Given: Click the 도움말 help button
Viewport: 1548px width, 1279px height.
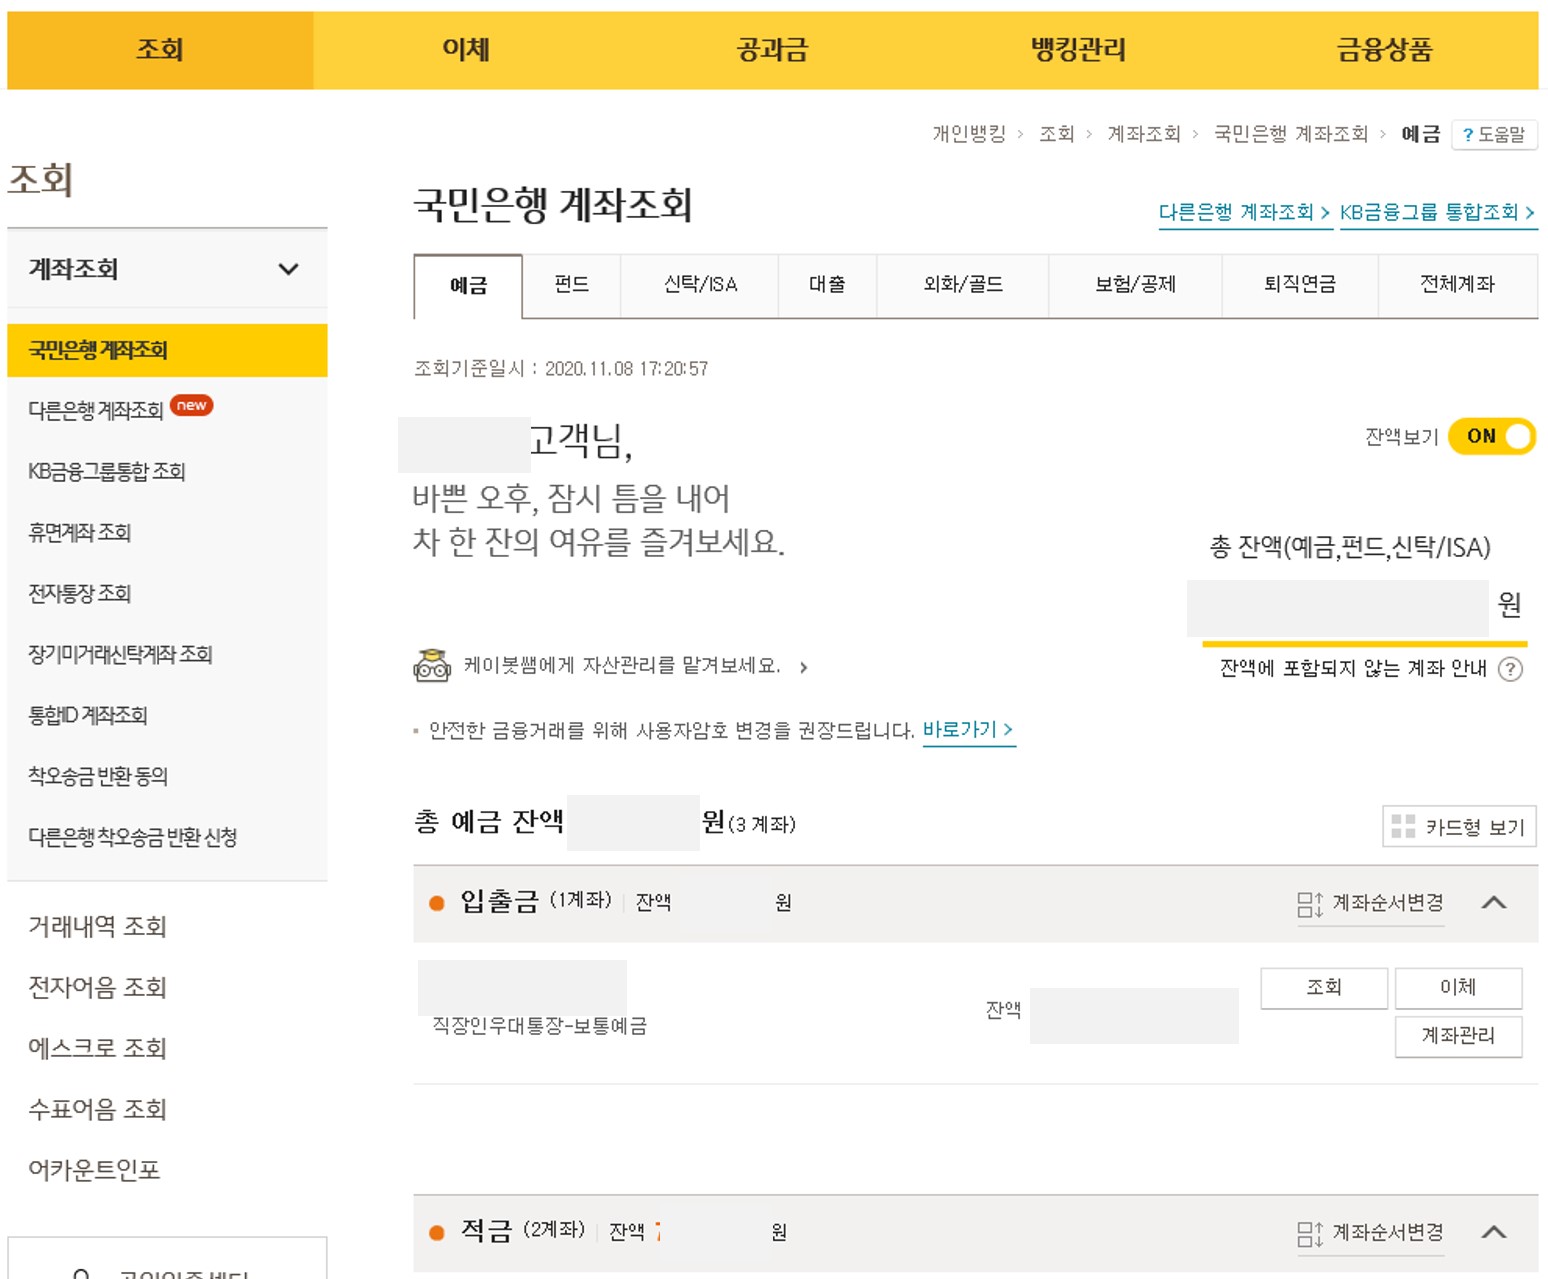Looking at the screenshot, I should coord(1494,134).
